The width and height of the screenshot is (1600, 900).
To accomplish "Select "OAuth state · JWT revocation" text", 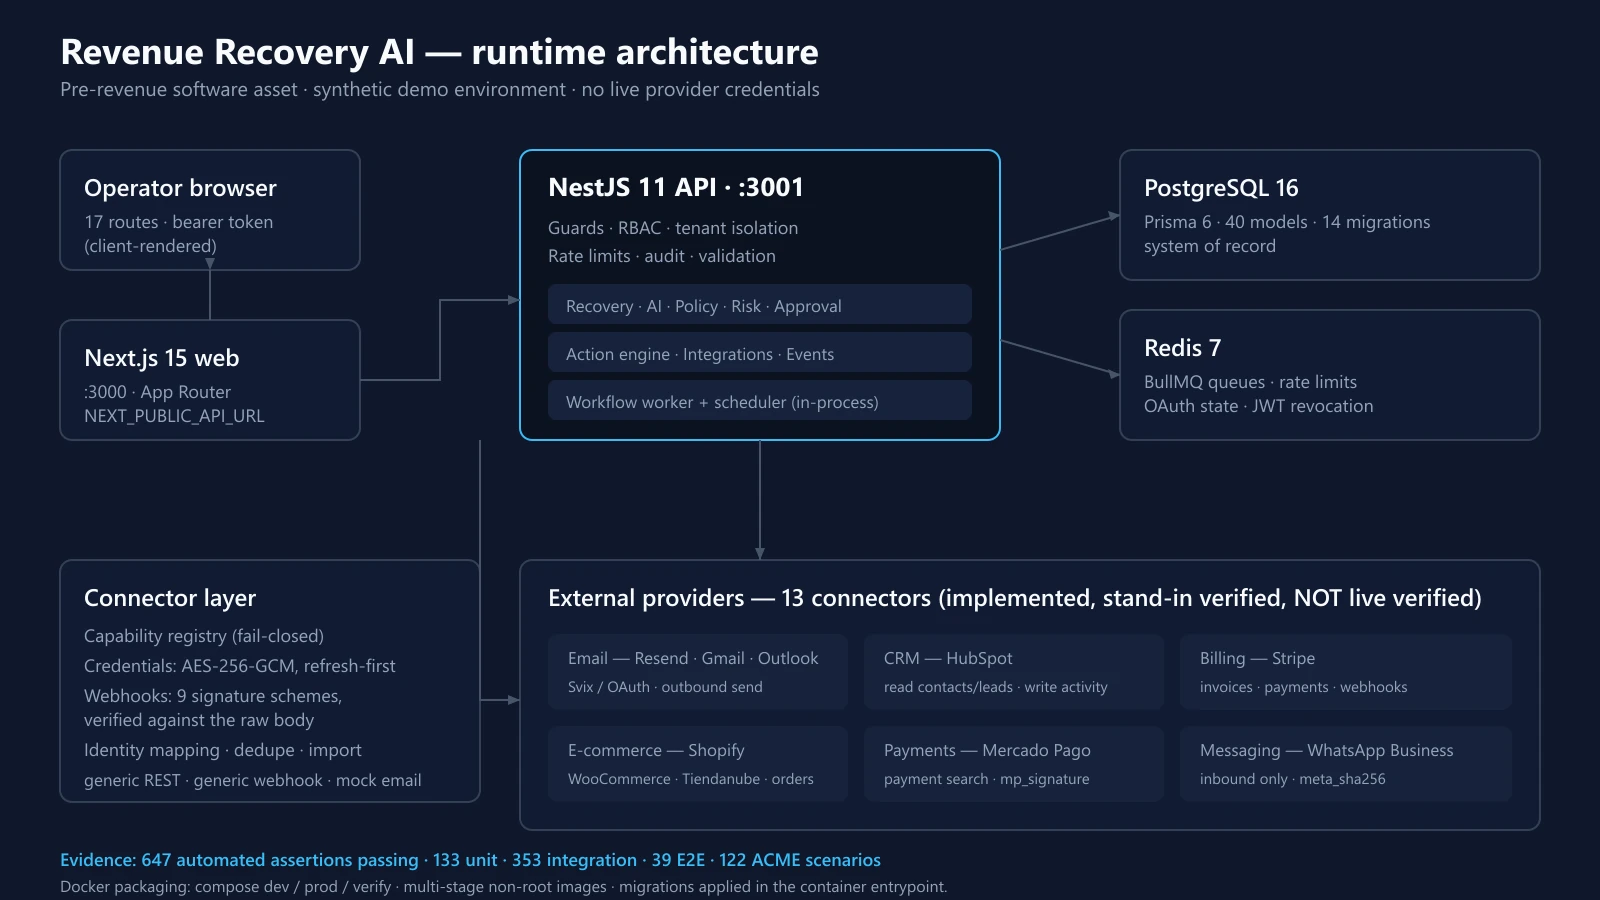I will [x=1258, y=406].
